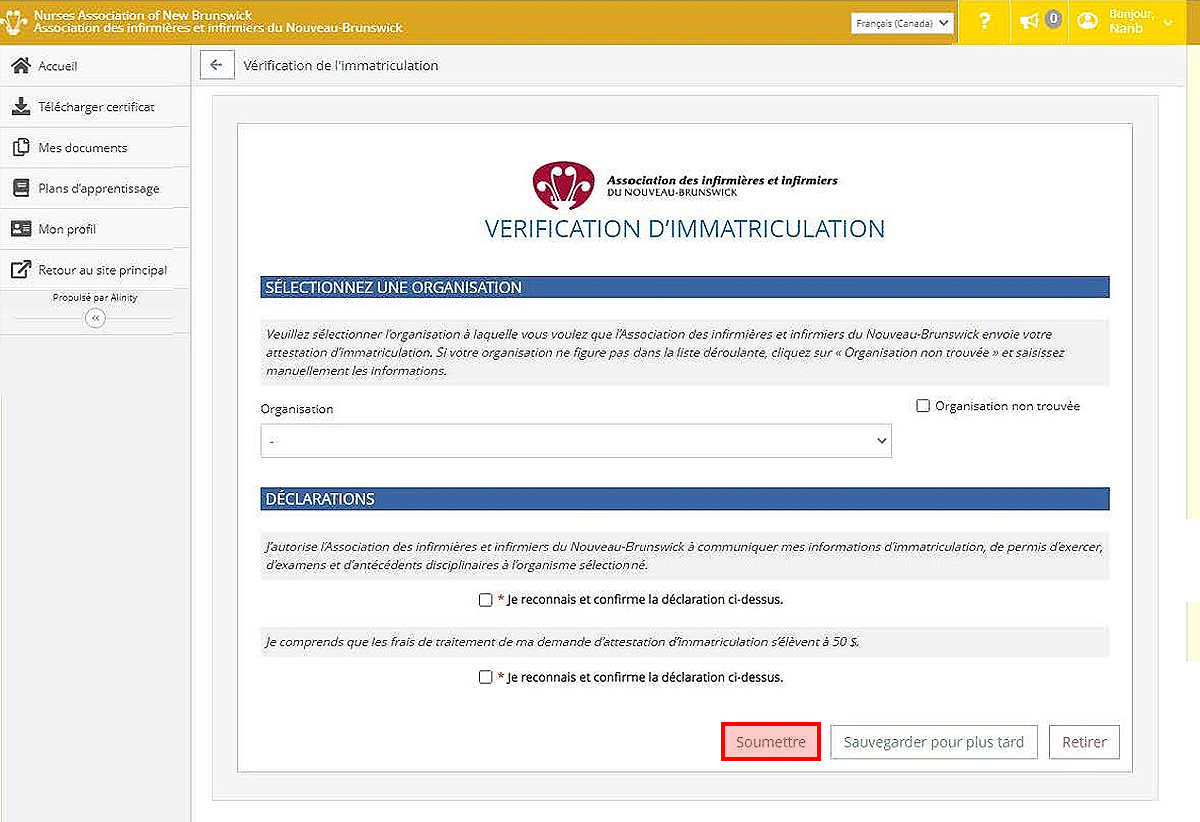This screenshot has height=822, width=1200.
Task: Click the Retour au site principal icon
Action: (20, 270)
